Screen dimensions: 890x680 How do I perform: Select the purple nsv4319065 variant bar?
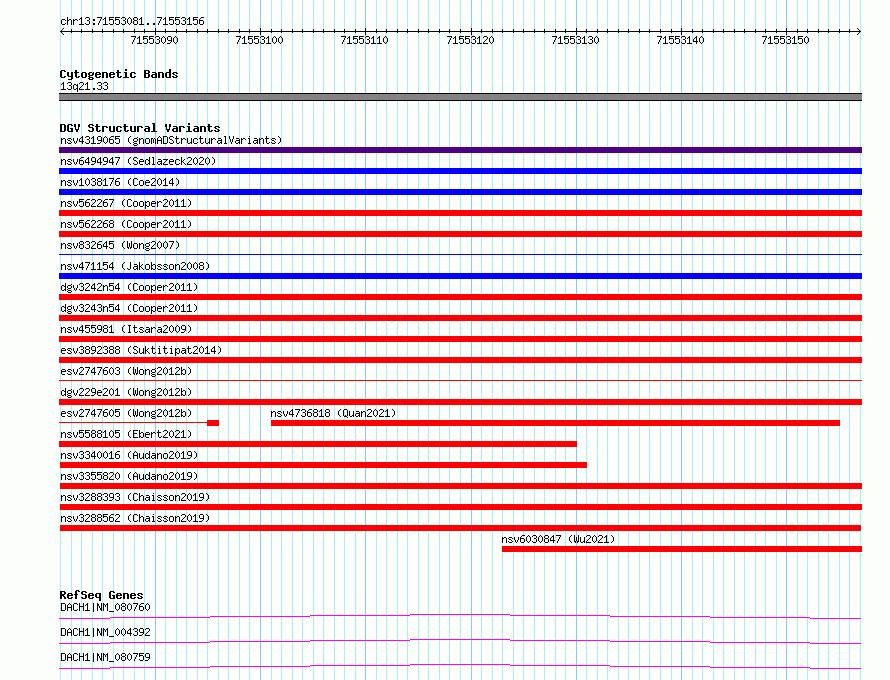[x=460, y=150]
